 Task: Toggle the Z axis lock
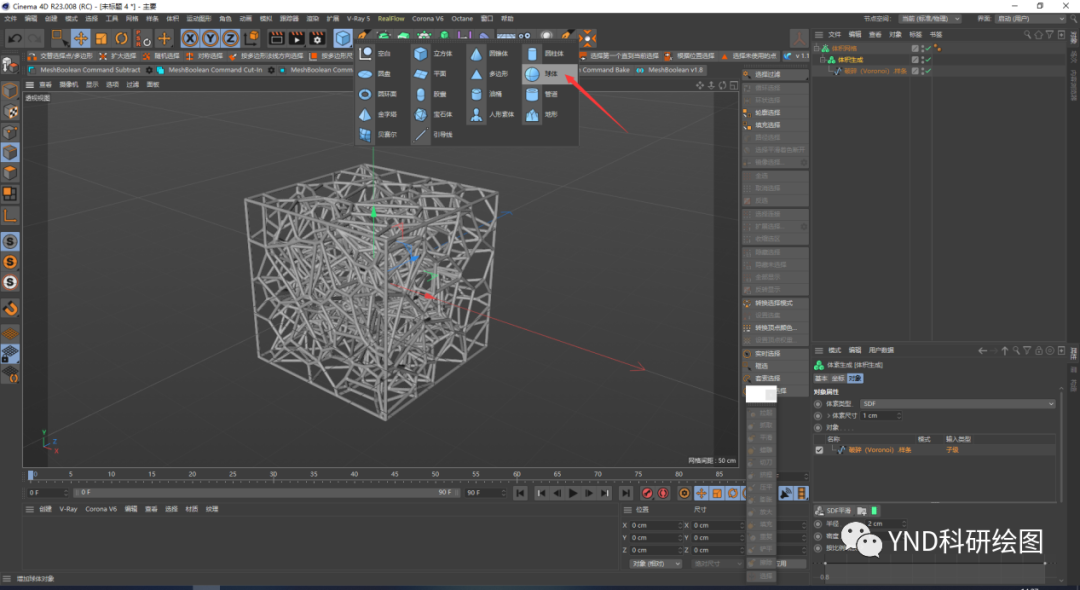pos(231,39)
